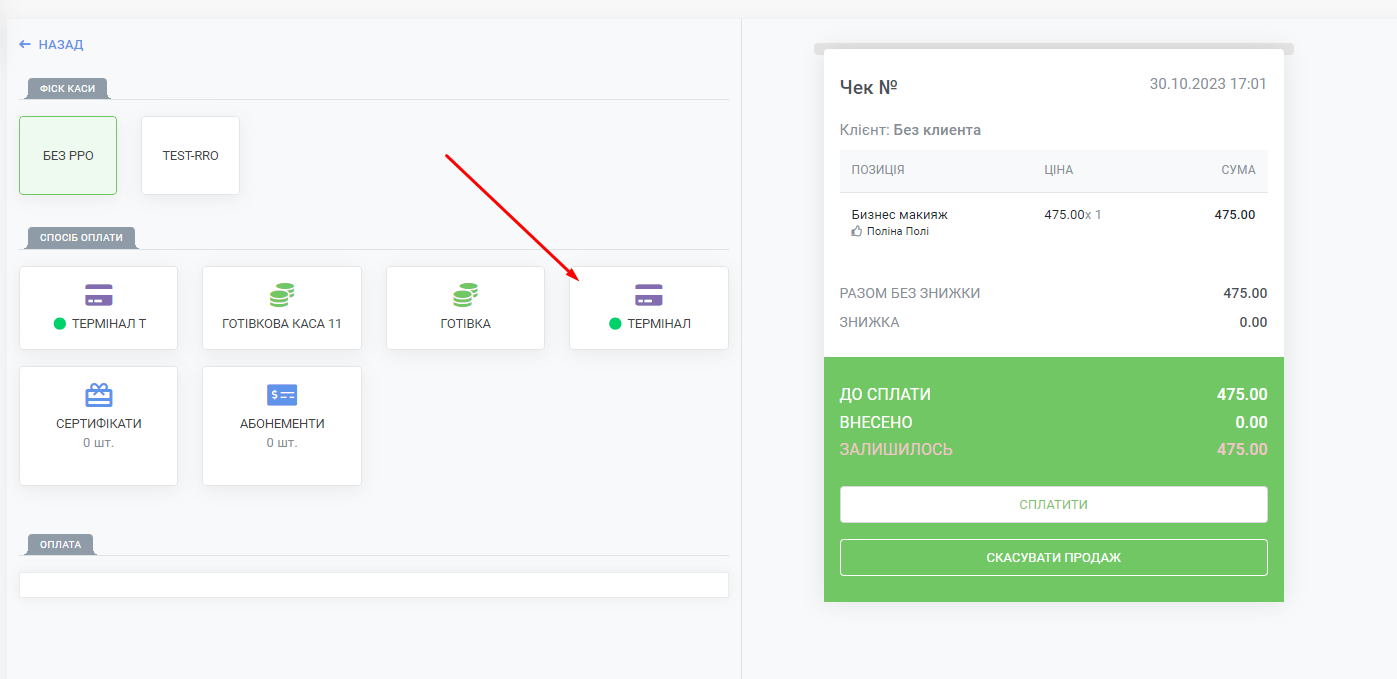1397x679 pixels.
Task: Choose ТЕРМІНАЛ Т payment method
Action: (x=99, y=308)
